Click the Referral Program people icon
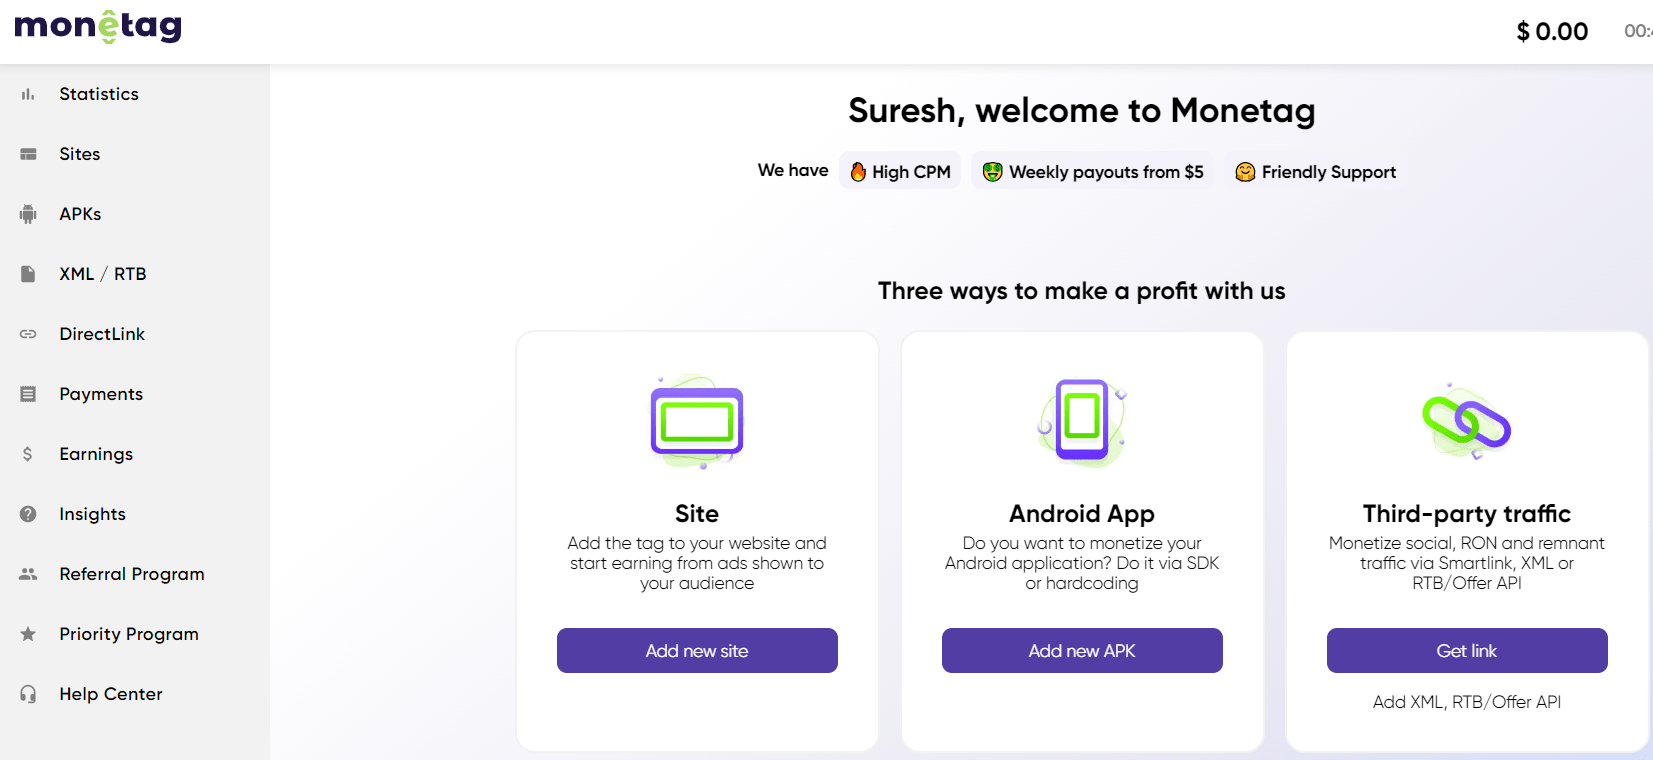Image resolution: width=1653 pixels, height=760 pixels. click(x=28, y=574)
